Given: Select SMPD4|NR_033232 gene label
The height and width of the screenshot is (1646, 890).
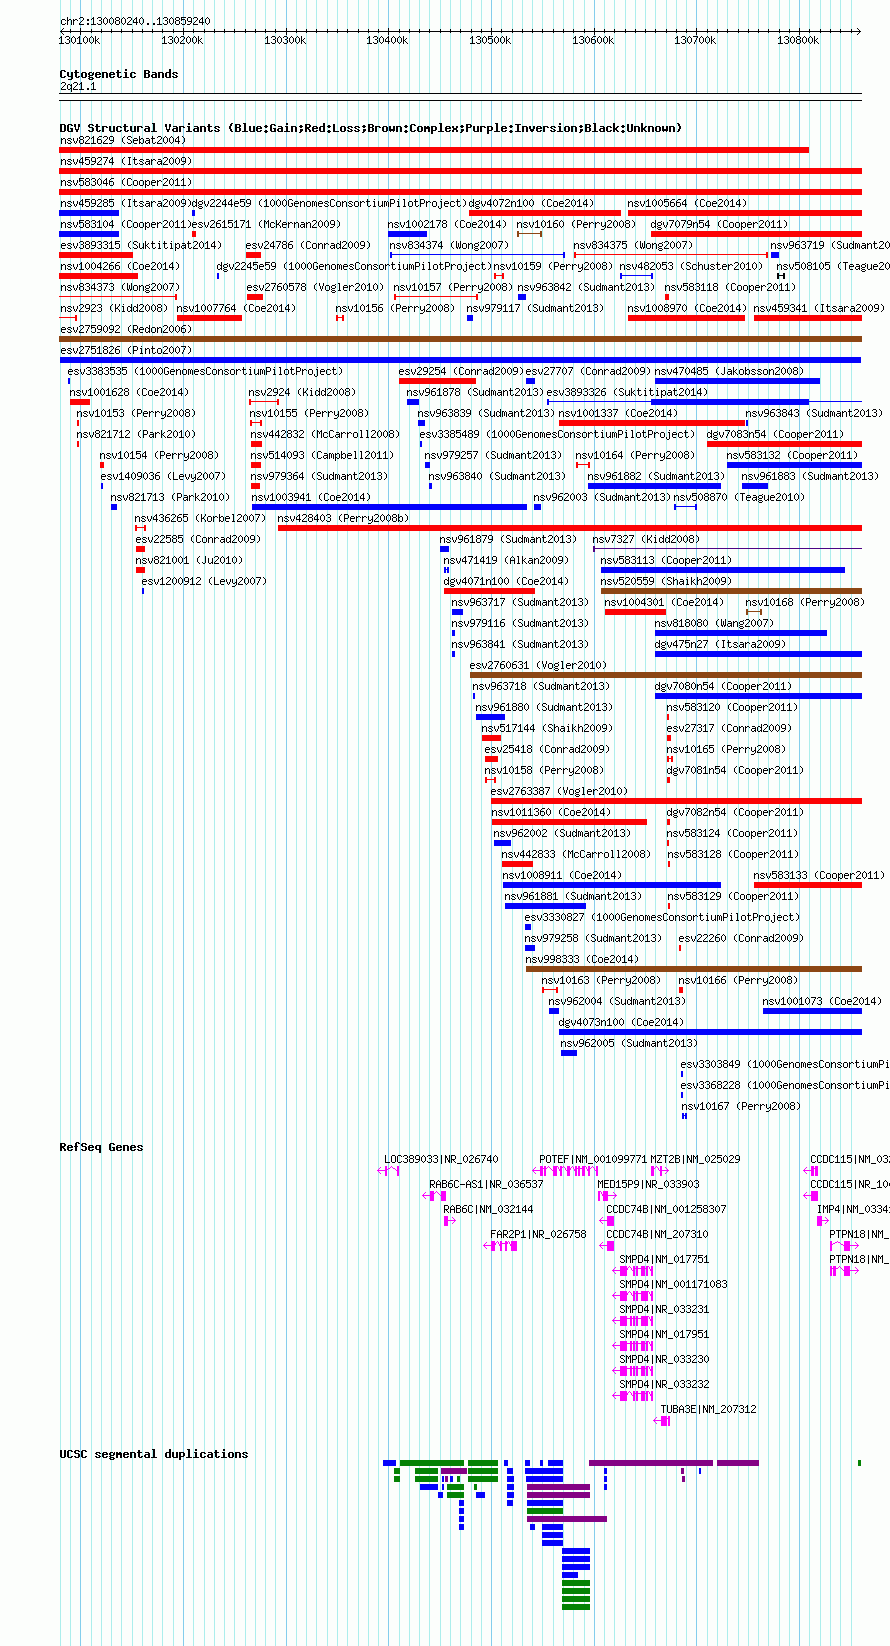Looking at the screenshot, I should tap(664, 1384).
